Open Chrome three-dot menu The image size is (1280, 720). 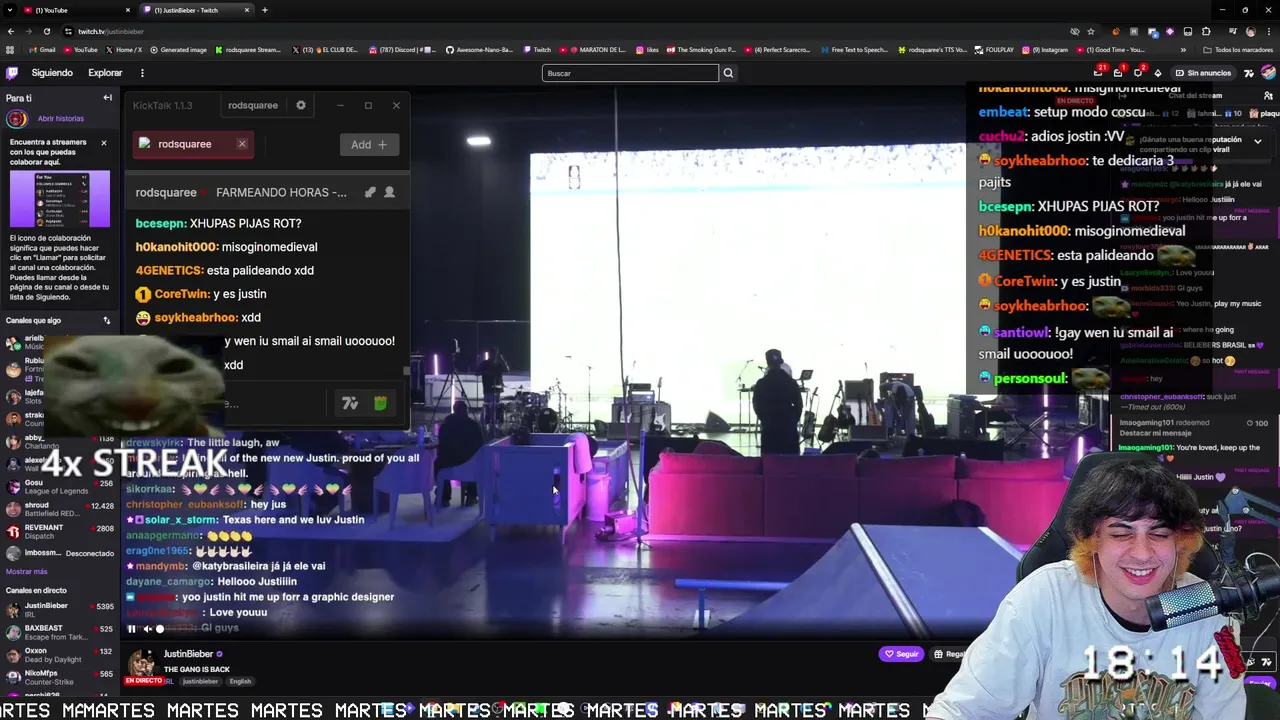tap(1268, 31)
